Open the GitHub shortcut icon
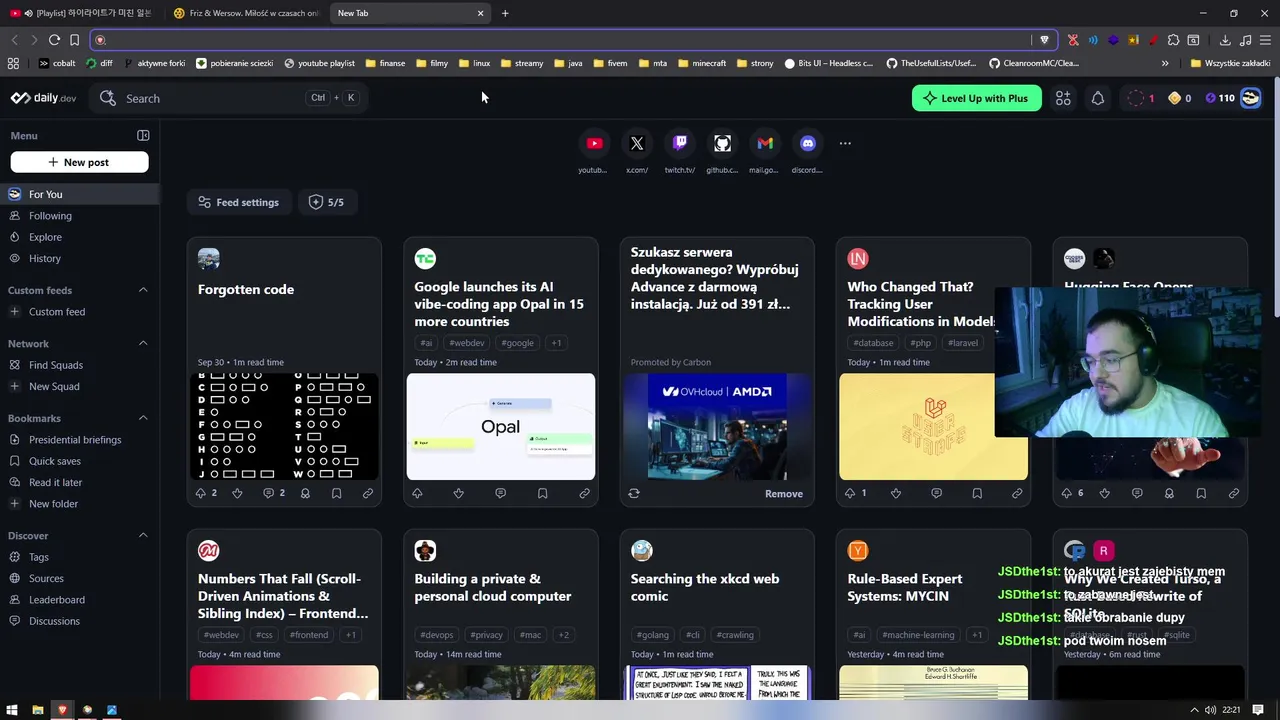Screen dimensions: 1280x720 pyautogui.click(x=722, y=143)
